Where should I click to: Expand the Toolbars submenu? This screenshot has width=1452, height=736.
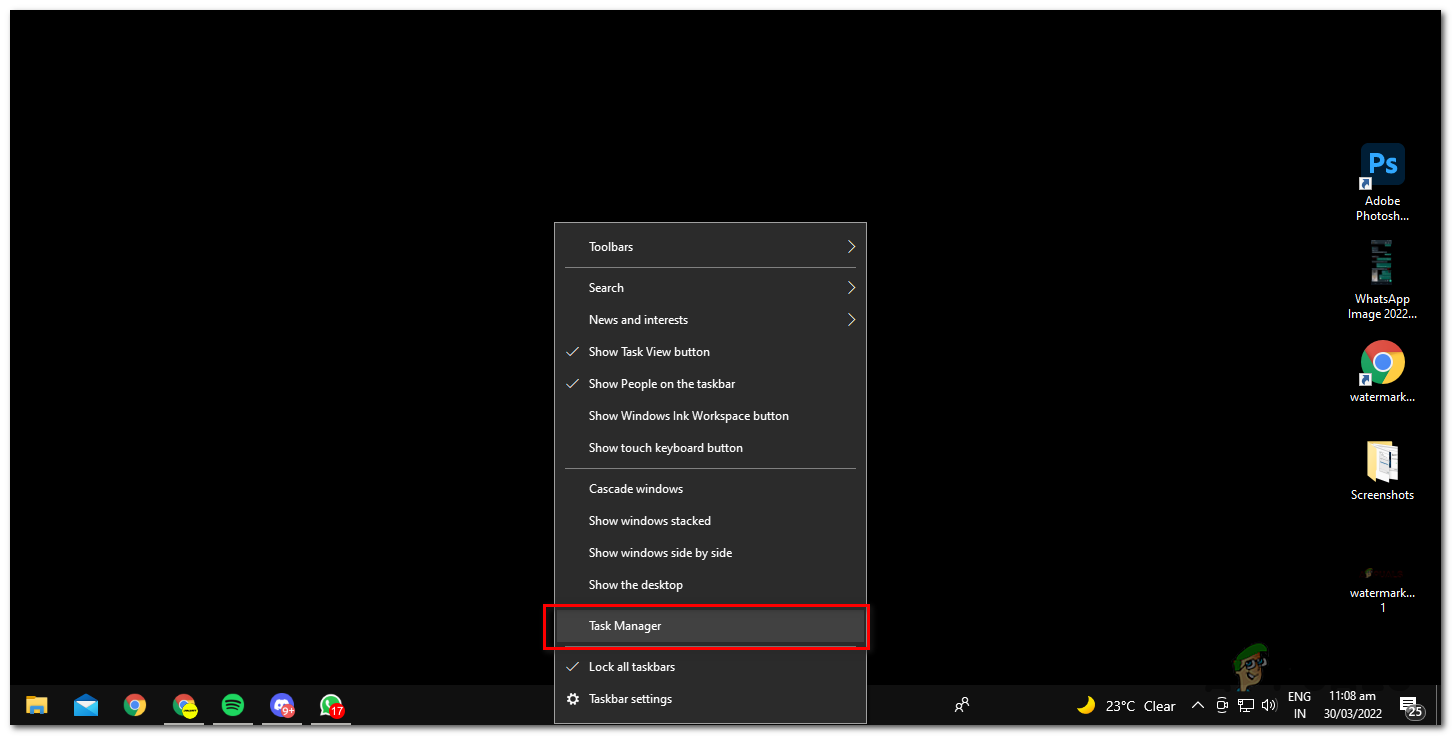tap(611, 246)
